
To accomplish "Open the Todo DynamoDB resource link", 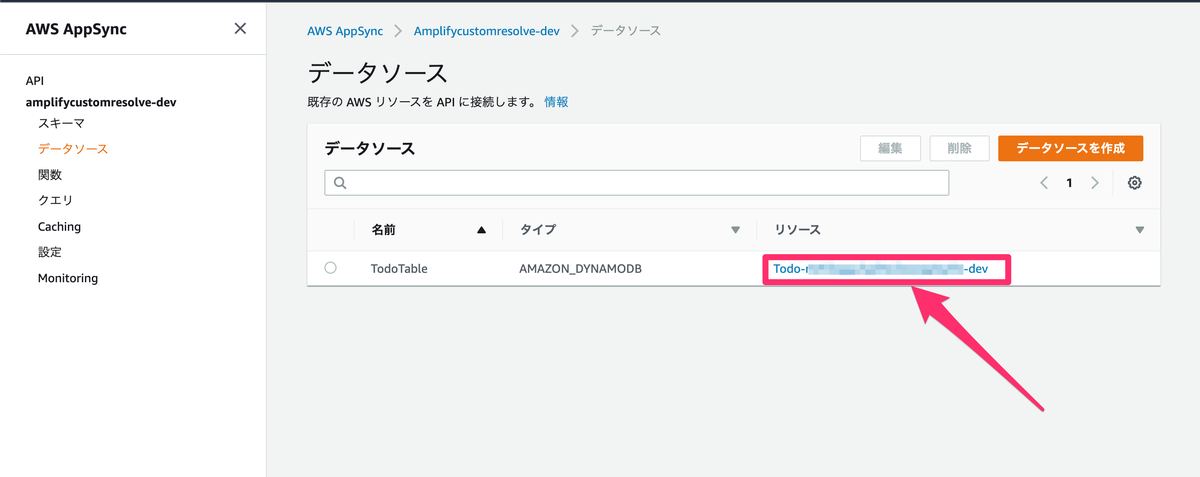I will [x=881, y=269].
